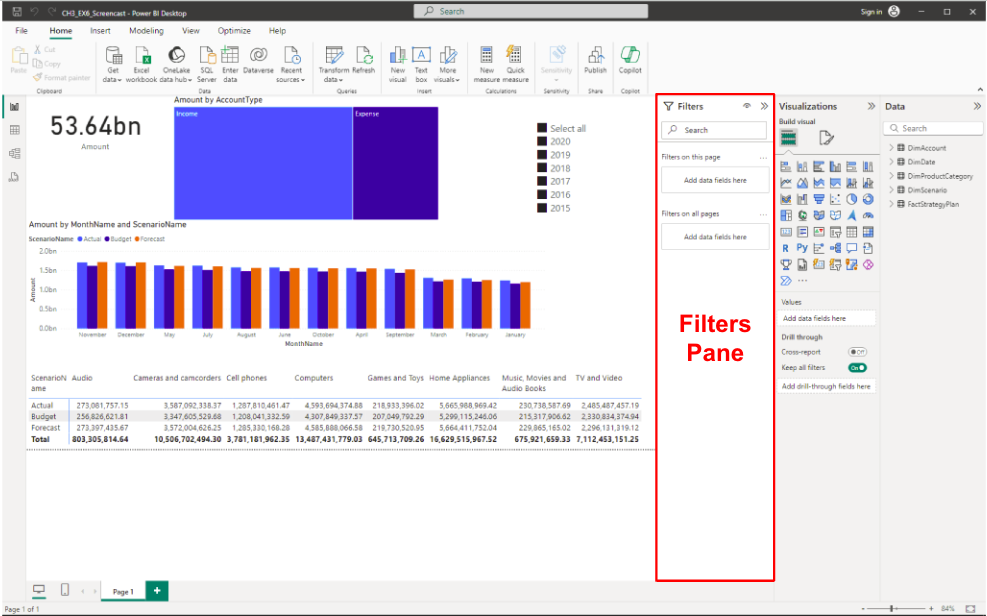
Task: Select the Python visual icon
Action: point(802,247)
